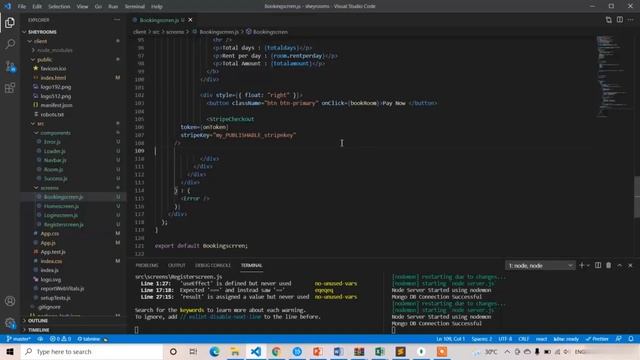
Task: Click 'Ln 109, Col 1' cursor position
Action: click(450, 339)
